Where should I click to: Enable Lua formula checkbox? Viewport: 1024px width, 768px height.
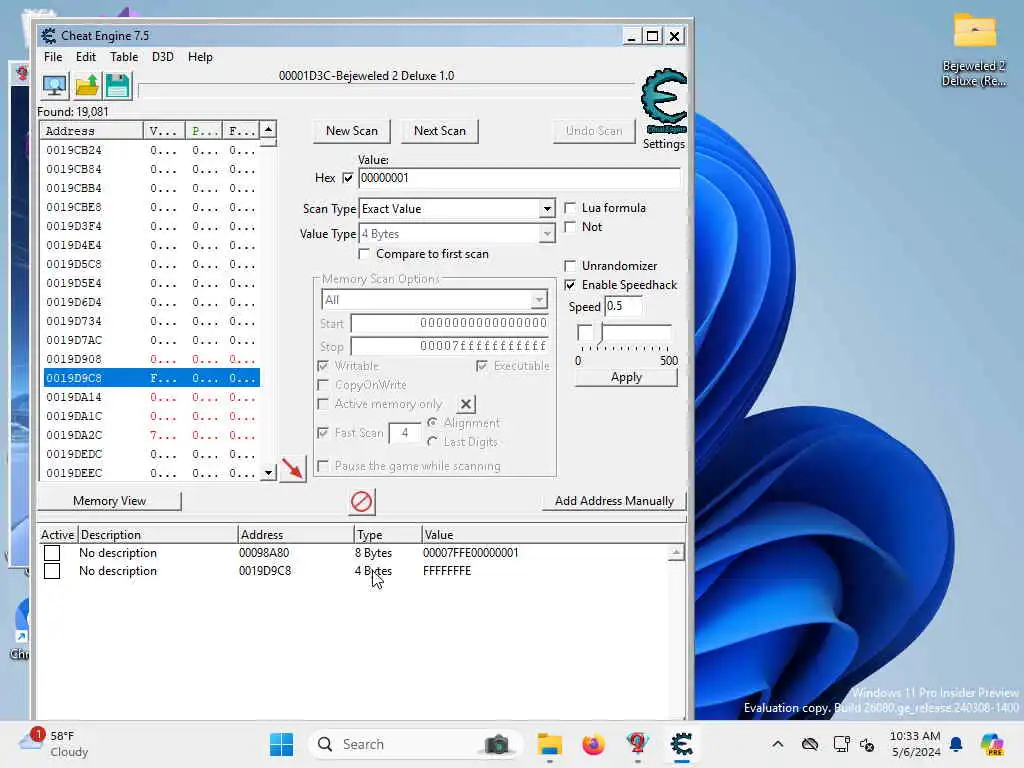coord(570,208)
